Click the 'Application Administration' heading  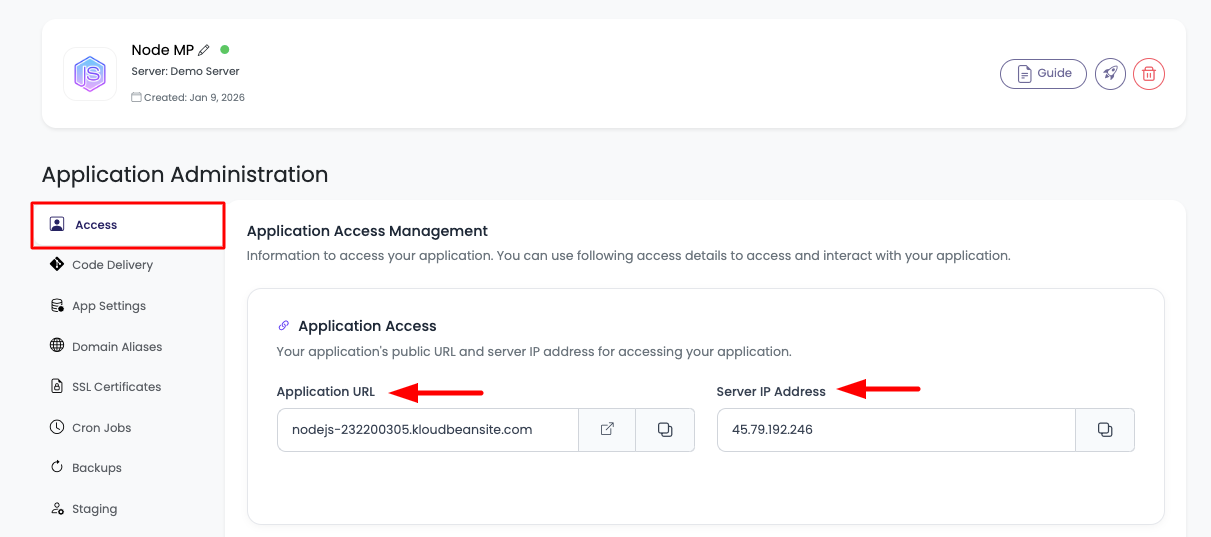click(185, 175)
